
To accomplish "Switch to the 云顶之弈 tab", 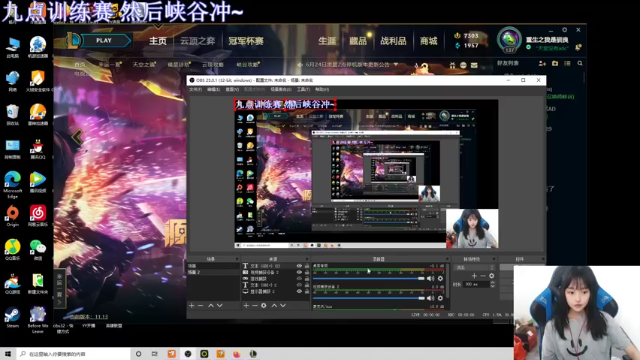I will (198, 41).
